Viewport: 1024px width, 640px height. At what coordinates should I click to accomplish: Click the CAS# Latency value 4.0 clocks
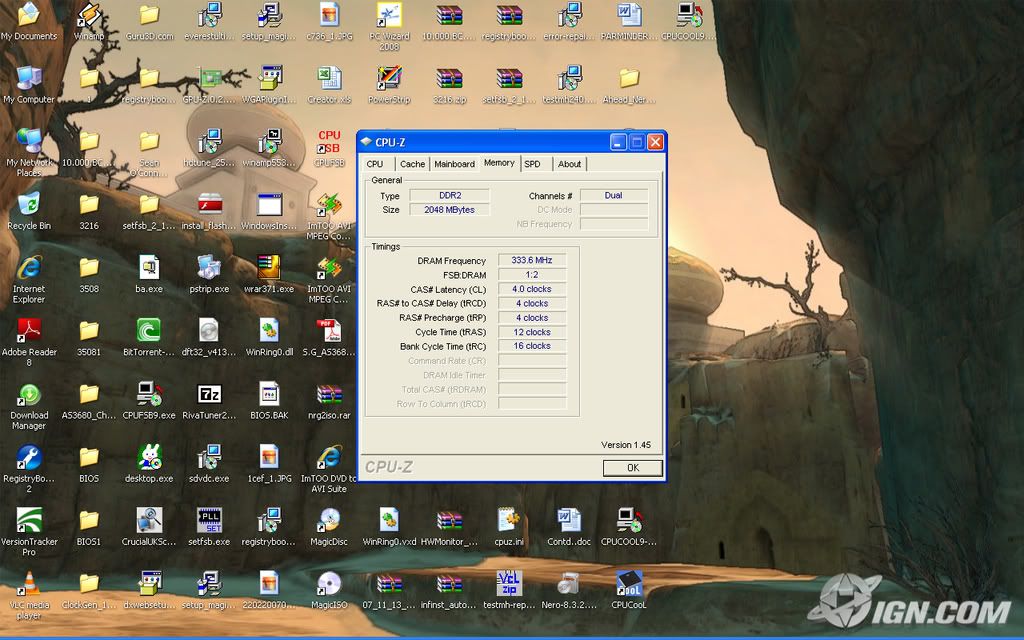[532, 289]
